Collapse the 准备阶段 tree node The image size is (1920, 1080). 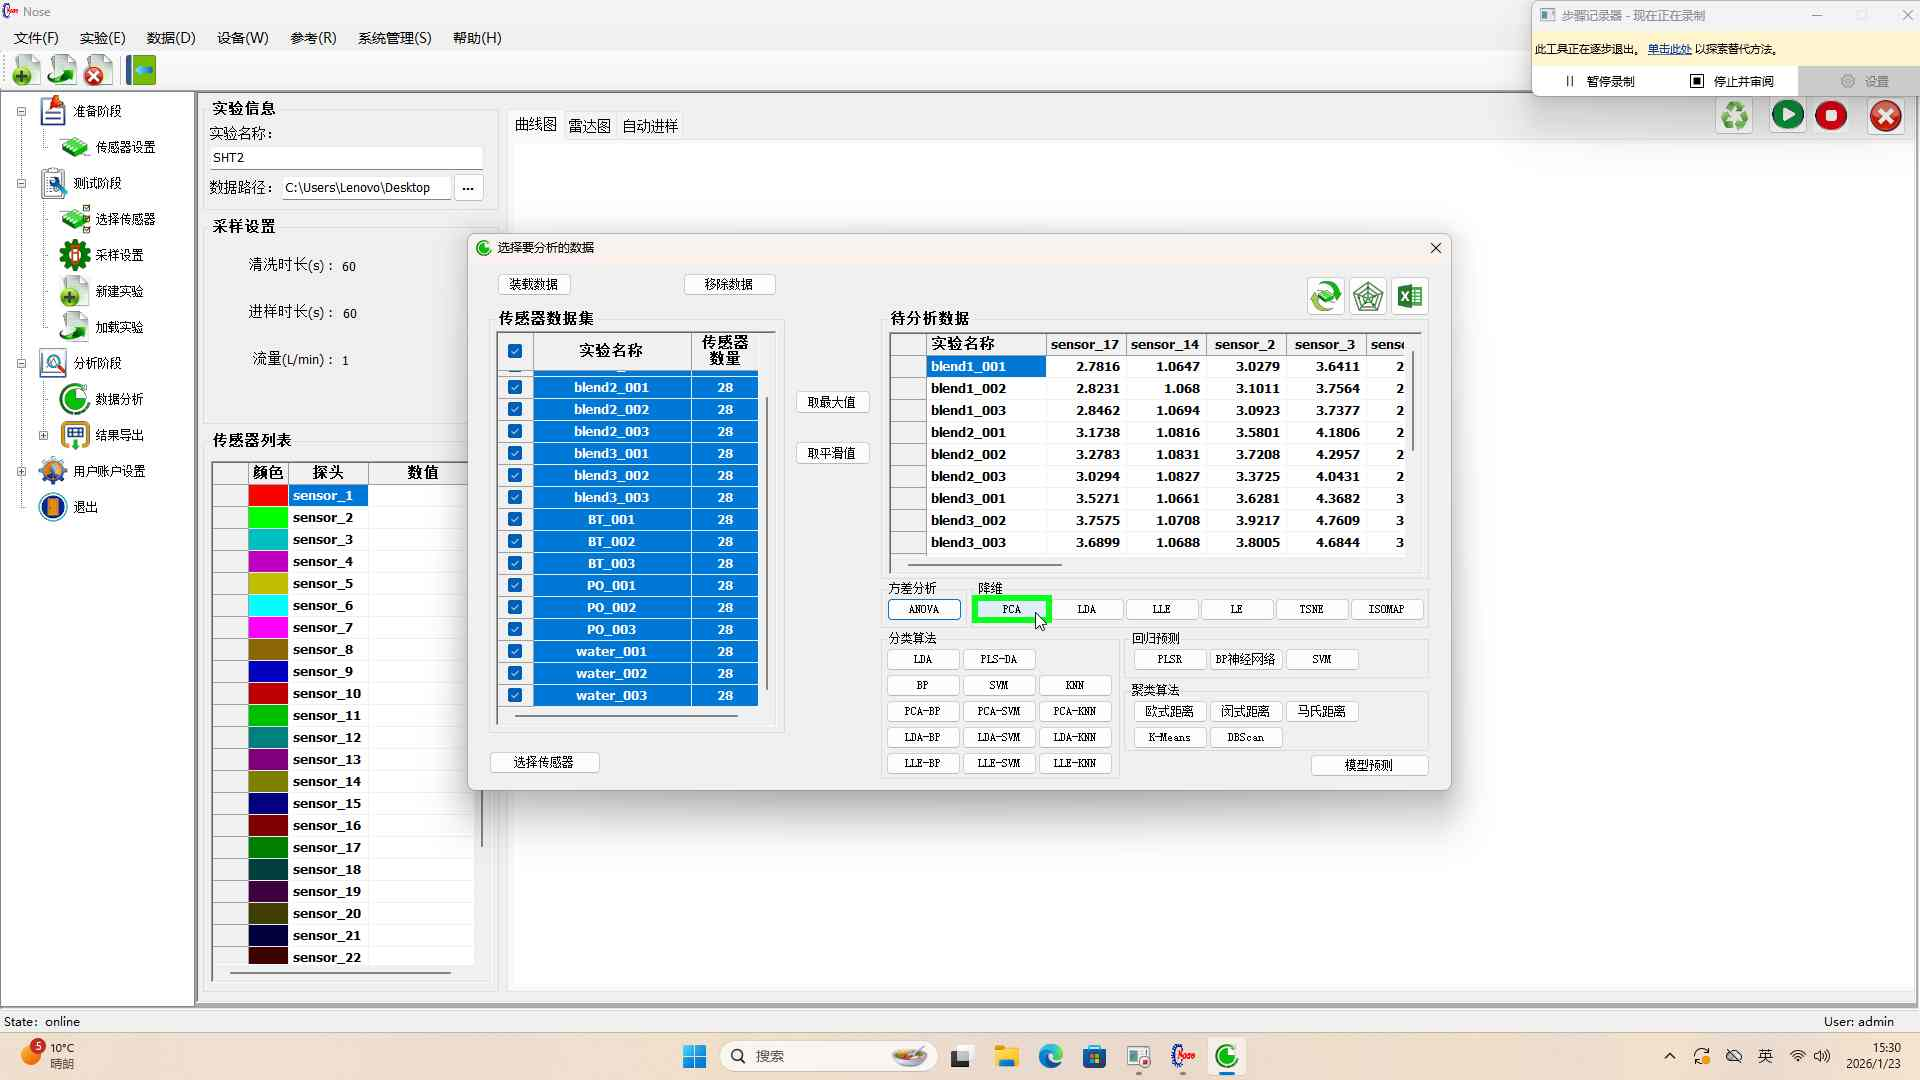21,111
